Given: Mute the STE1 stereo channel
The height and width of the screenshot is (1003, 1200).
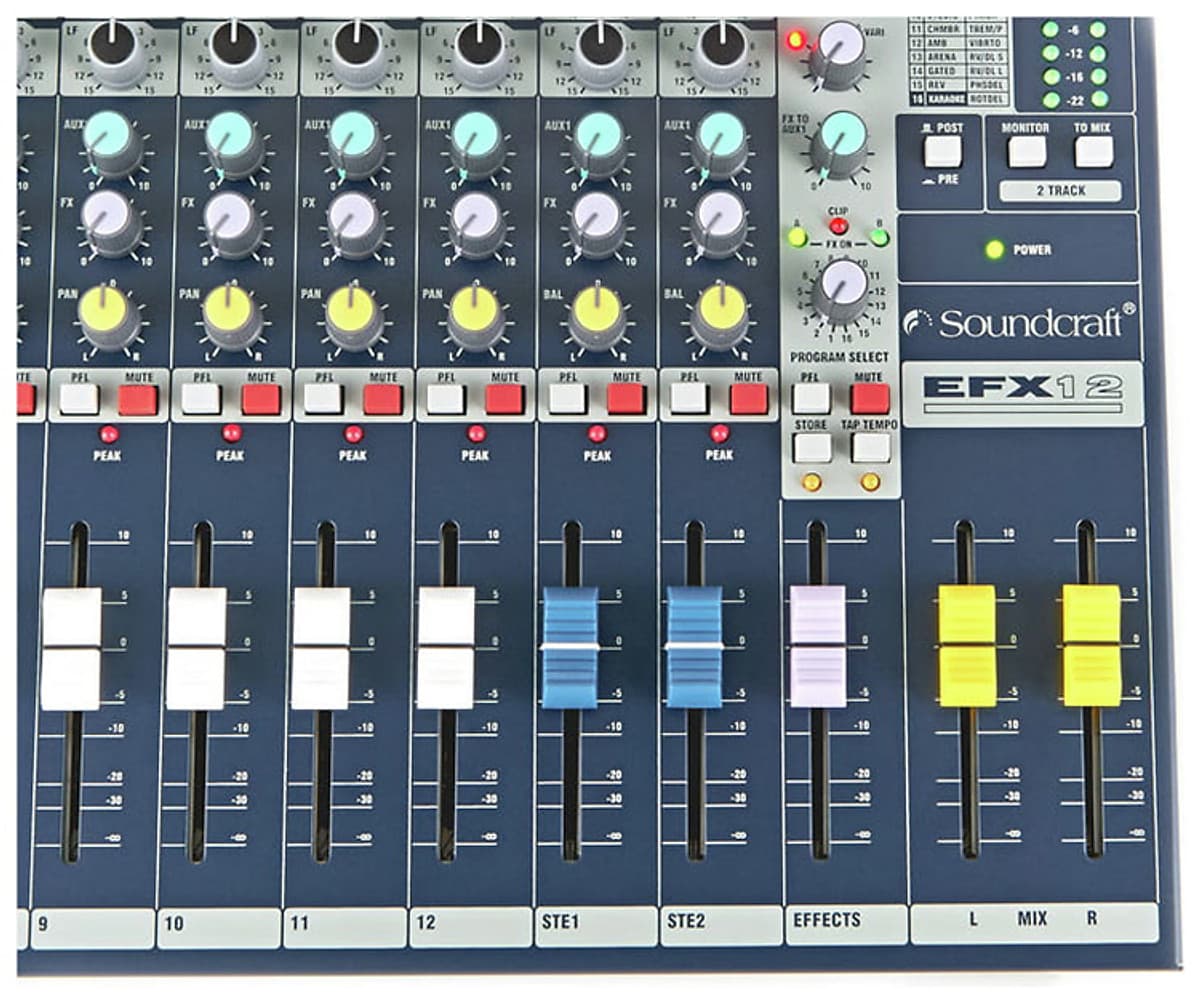Looking at the screenshot, I should click(x=626, y=399).
